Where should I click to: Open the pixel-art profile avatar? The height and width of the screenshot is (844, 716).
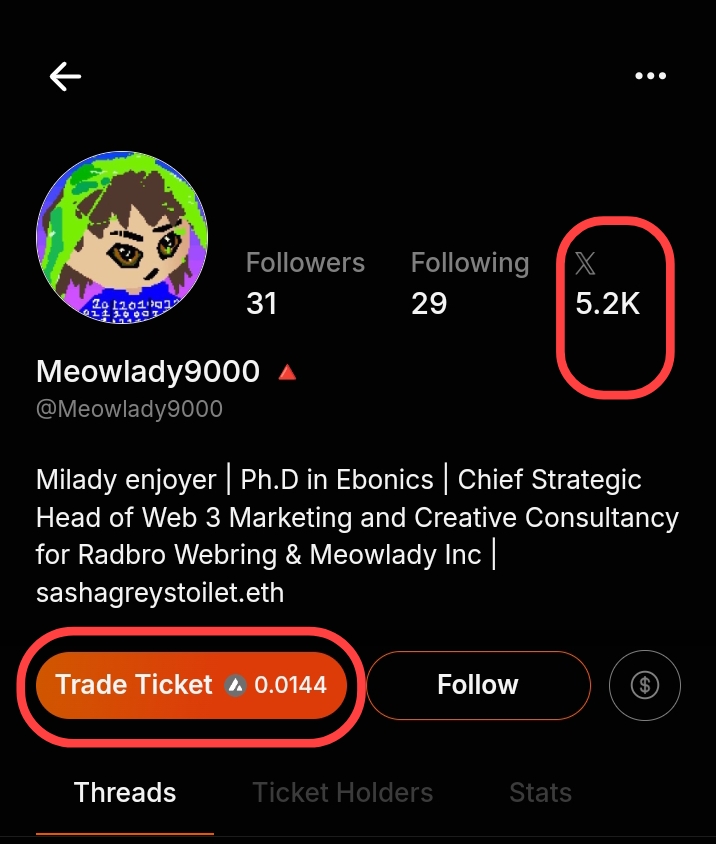click(122, 237)
